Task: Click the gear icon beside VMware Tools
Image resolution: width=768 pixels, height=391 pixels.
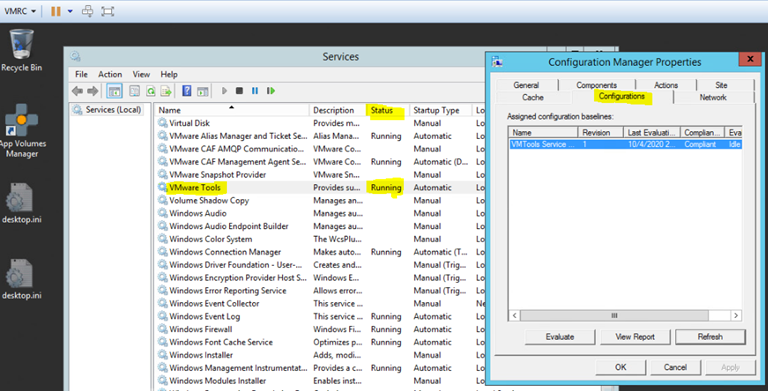Action: click(163, 187)
